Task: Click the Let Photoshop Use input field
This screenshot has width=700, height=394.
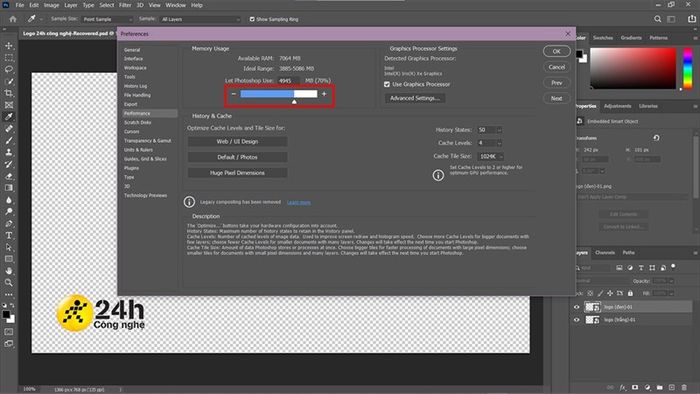Action: 288,81
